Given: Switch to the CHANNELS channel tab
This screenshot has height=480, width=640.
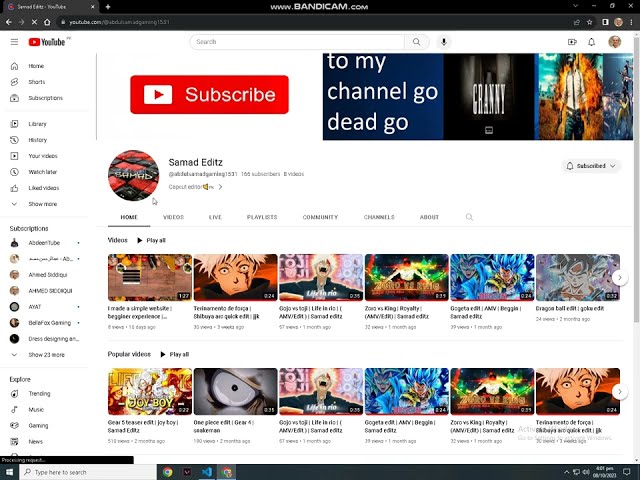Looking at the screenshot, I should point(379,217).
